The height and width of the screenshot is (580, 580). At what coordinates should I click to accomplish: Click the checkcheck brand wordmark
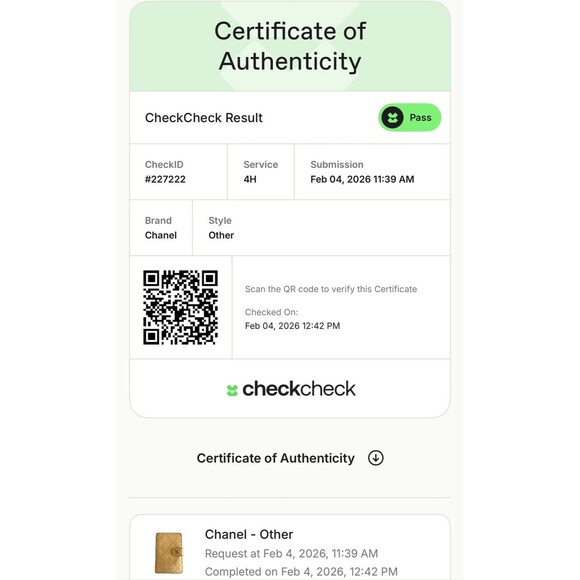[299, 389]
